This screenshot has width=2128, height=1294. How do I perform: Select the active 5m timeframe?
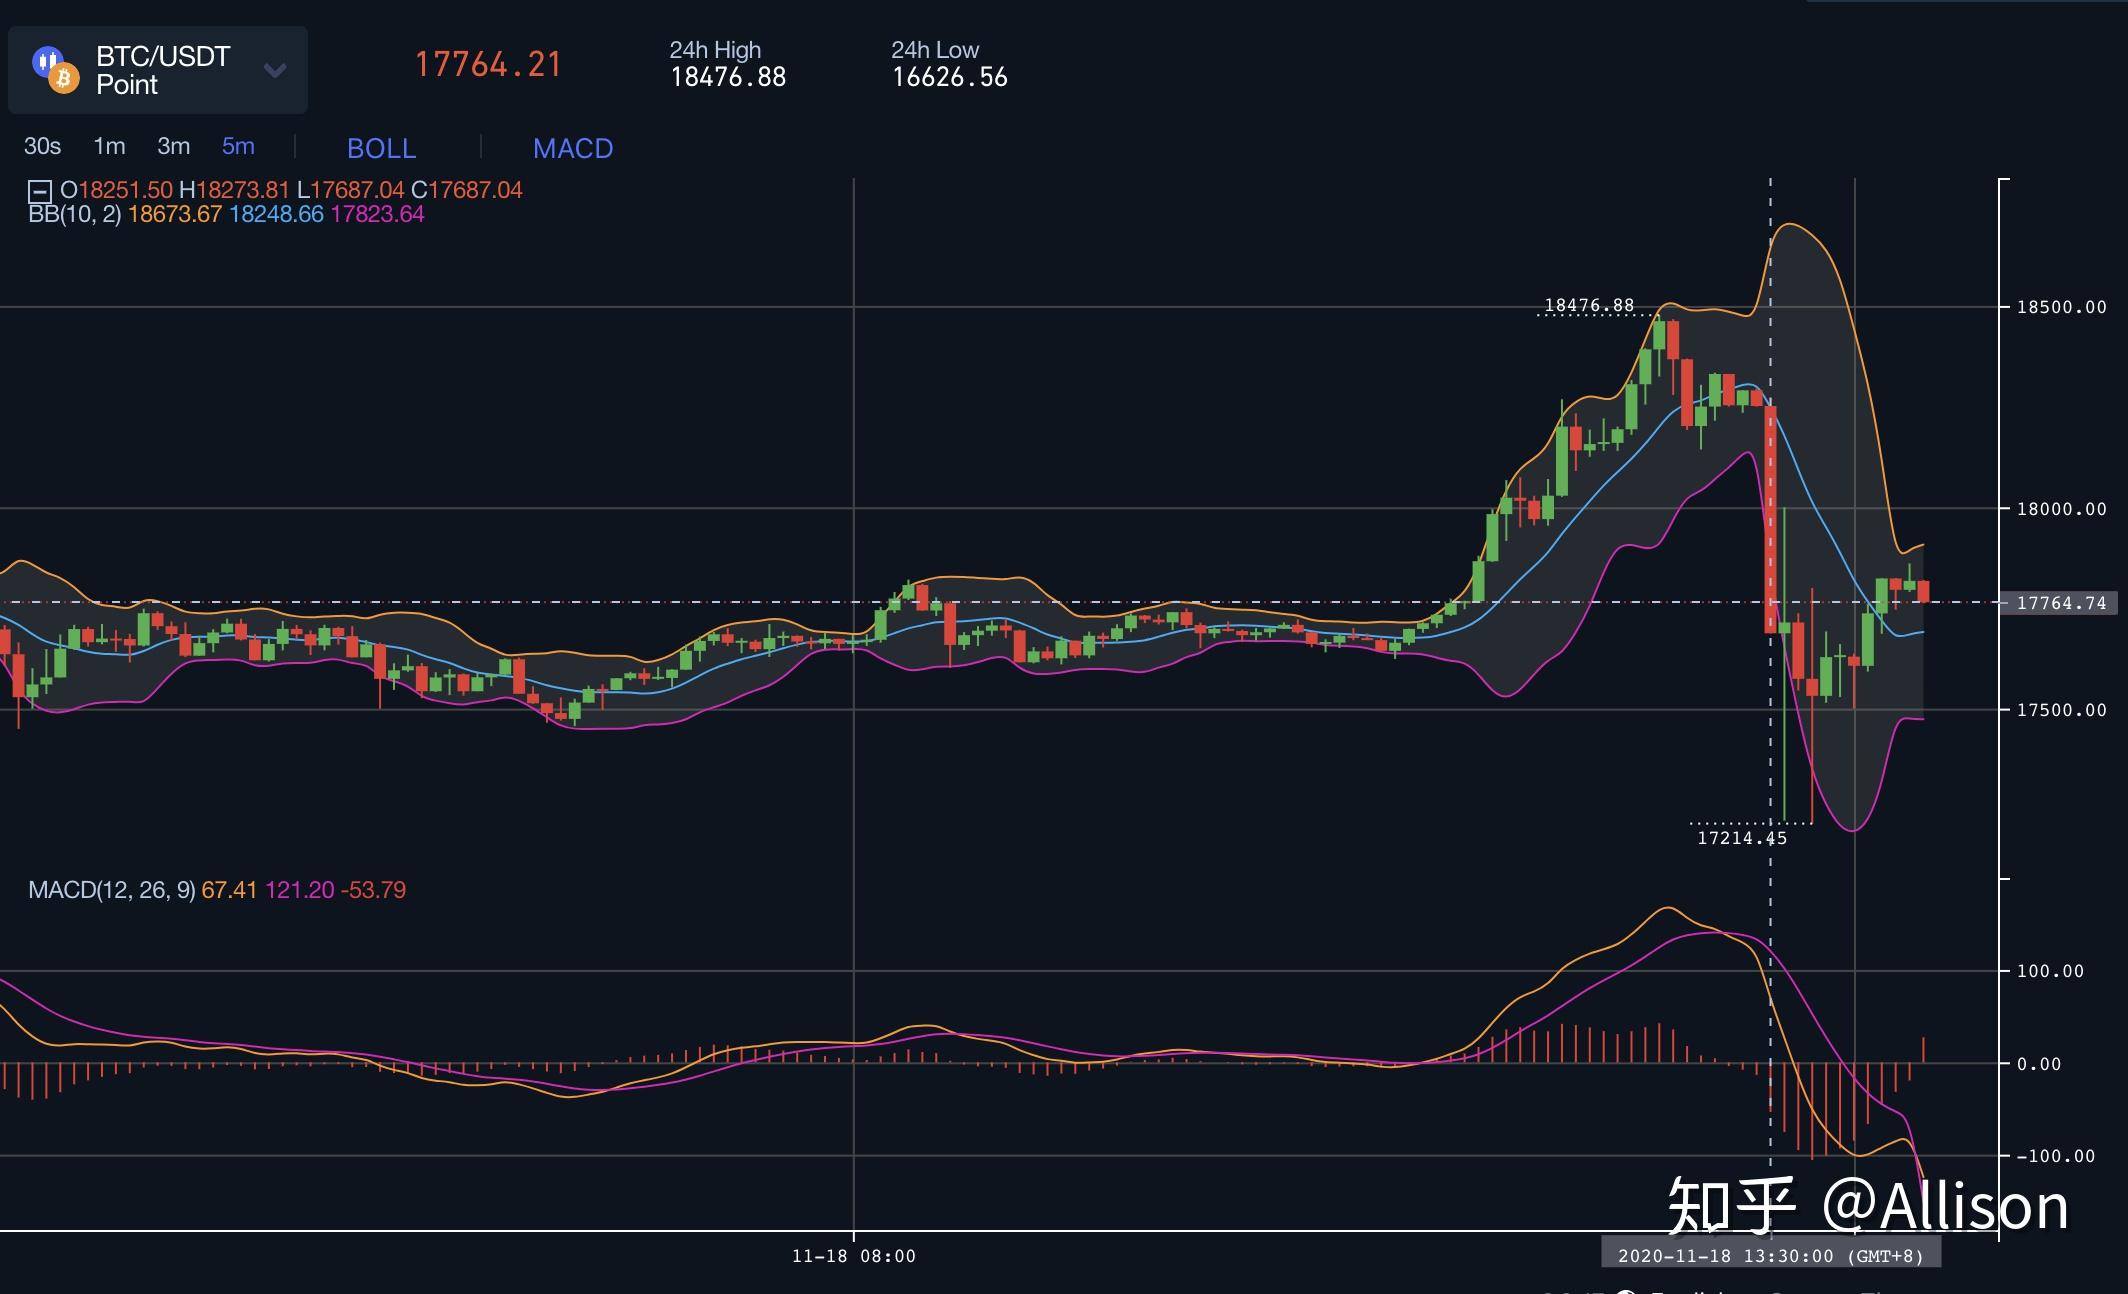[x=238, y=146]
